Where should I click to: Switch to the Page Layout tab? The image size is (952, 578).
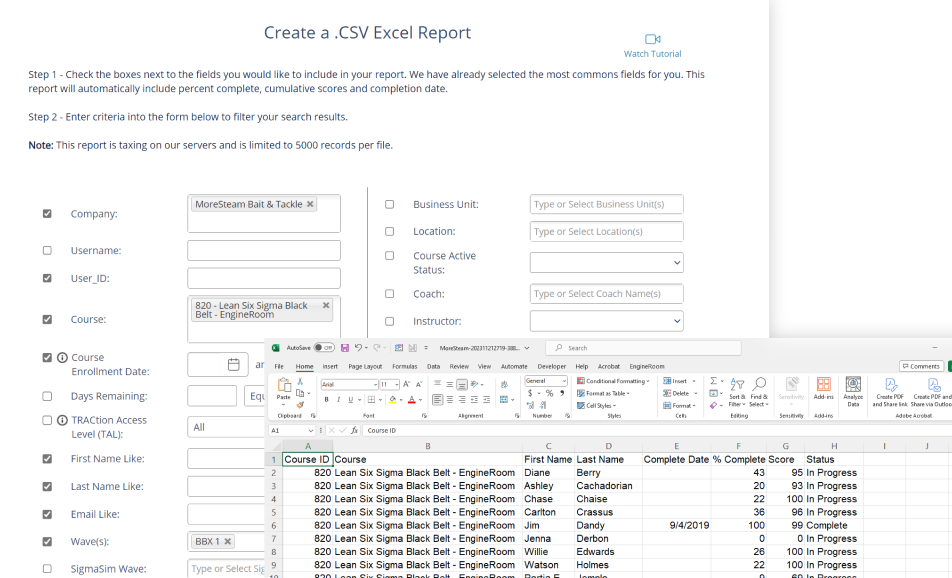(x=365, y=367)
